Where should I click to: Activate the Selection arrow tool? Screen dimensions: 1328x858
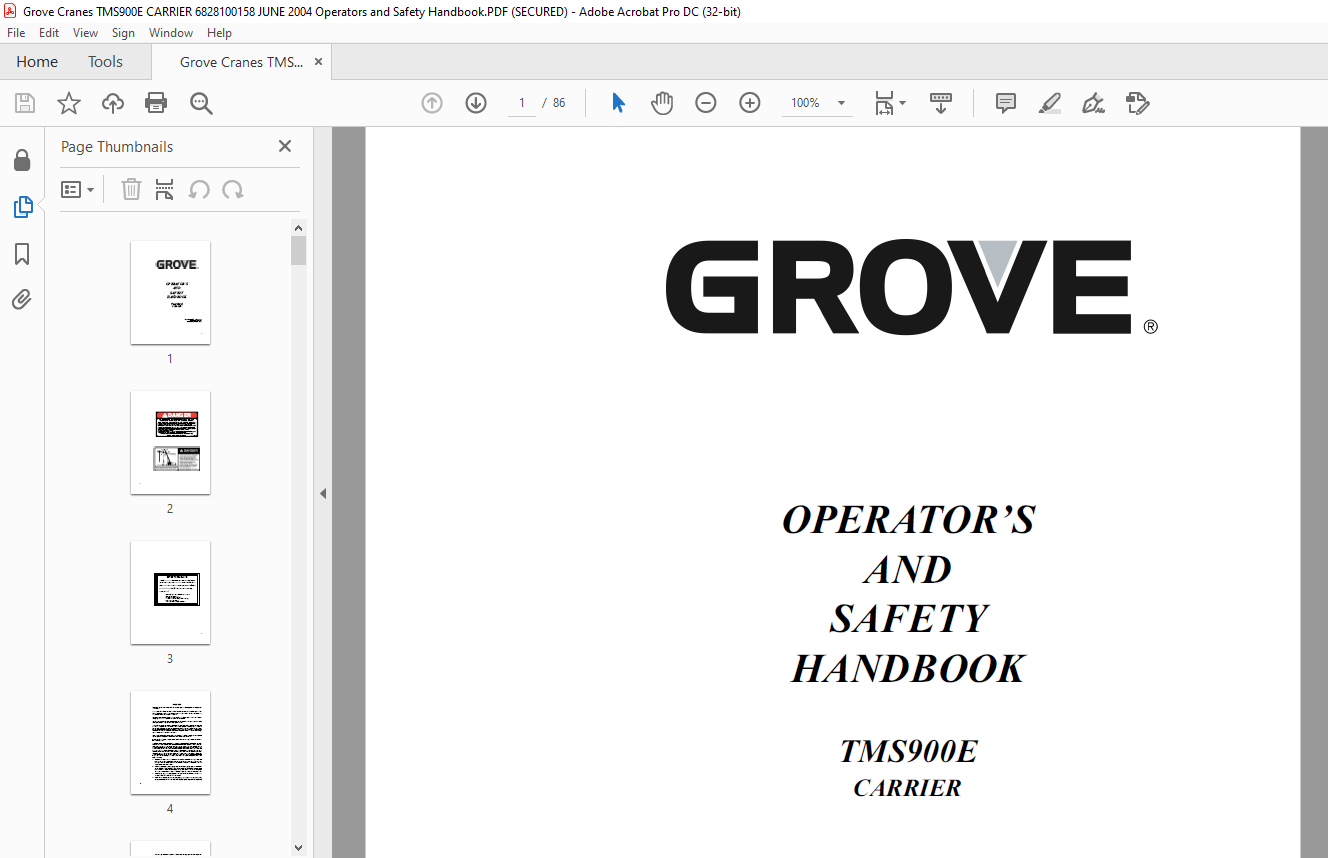pyautogui.click(x=618, y=103)
